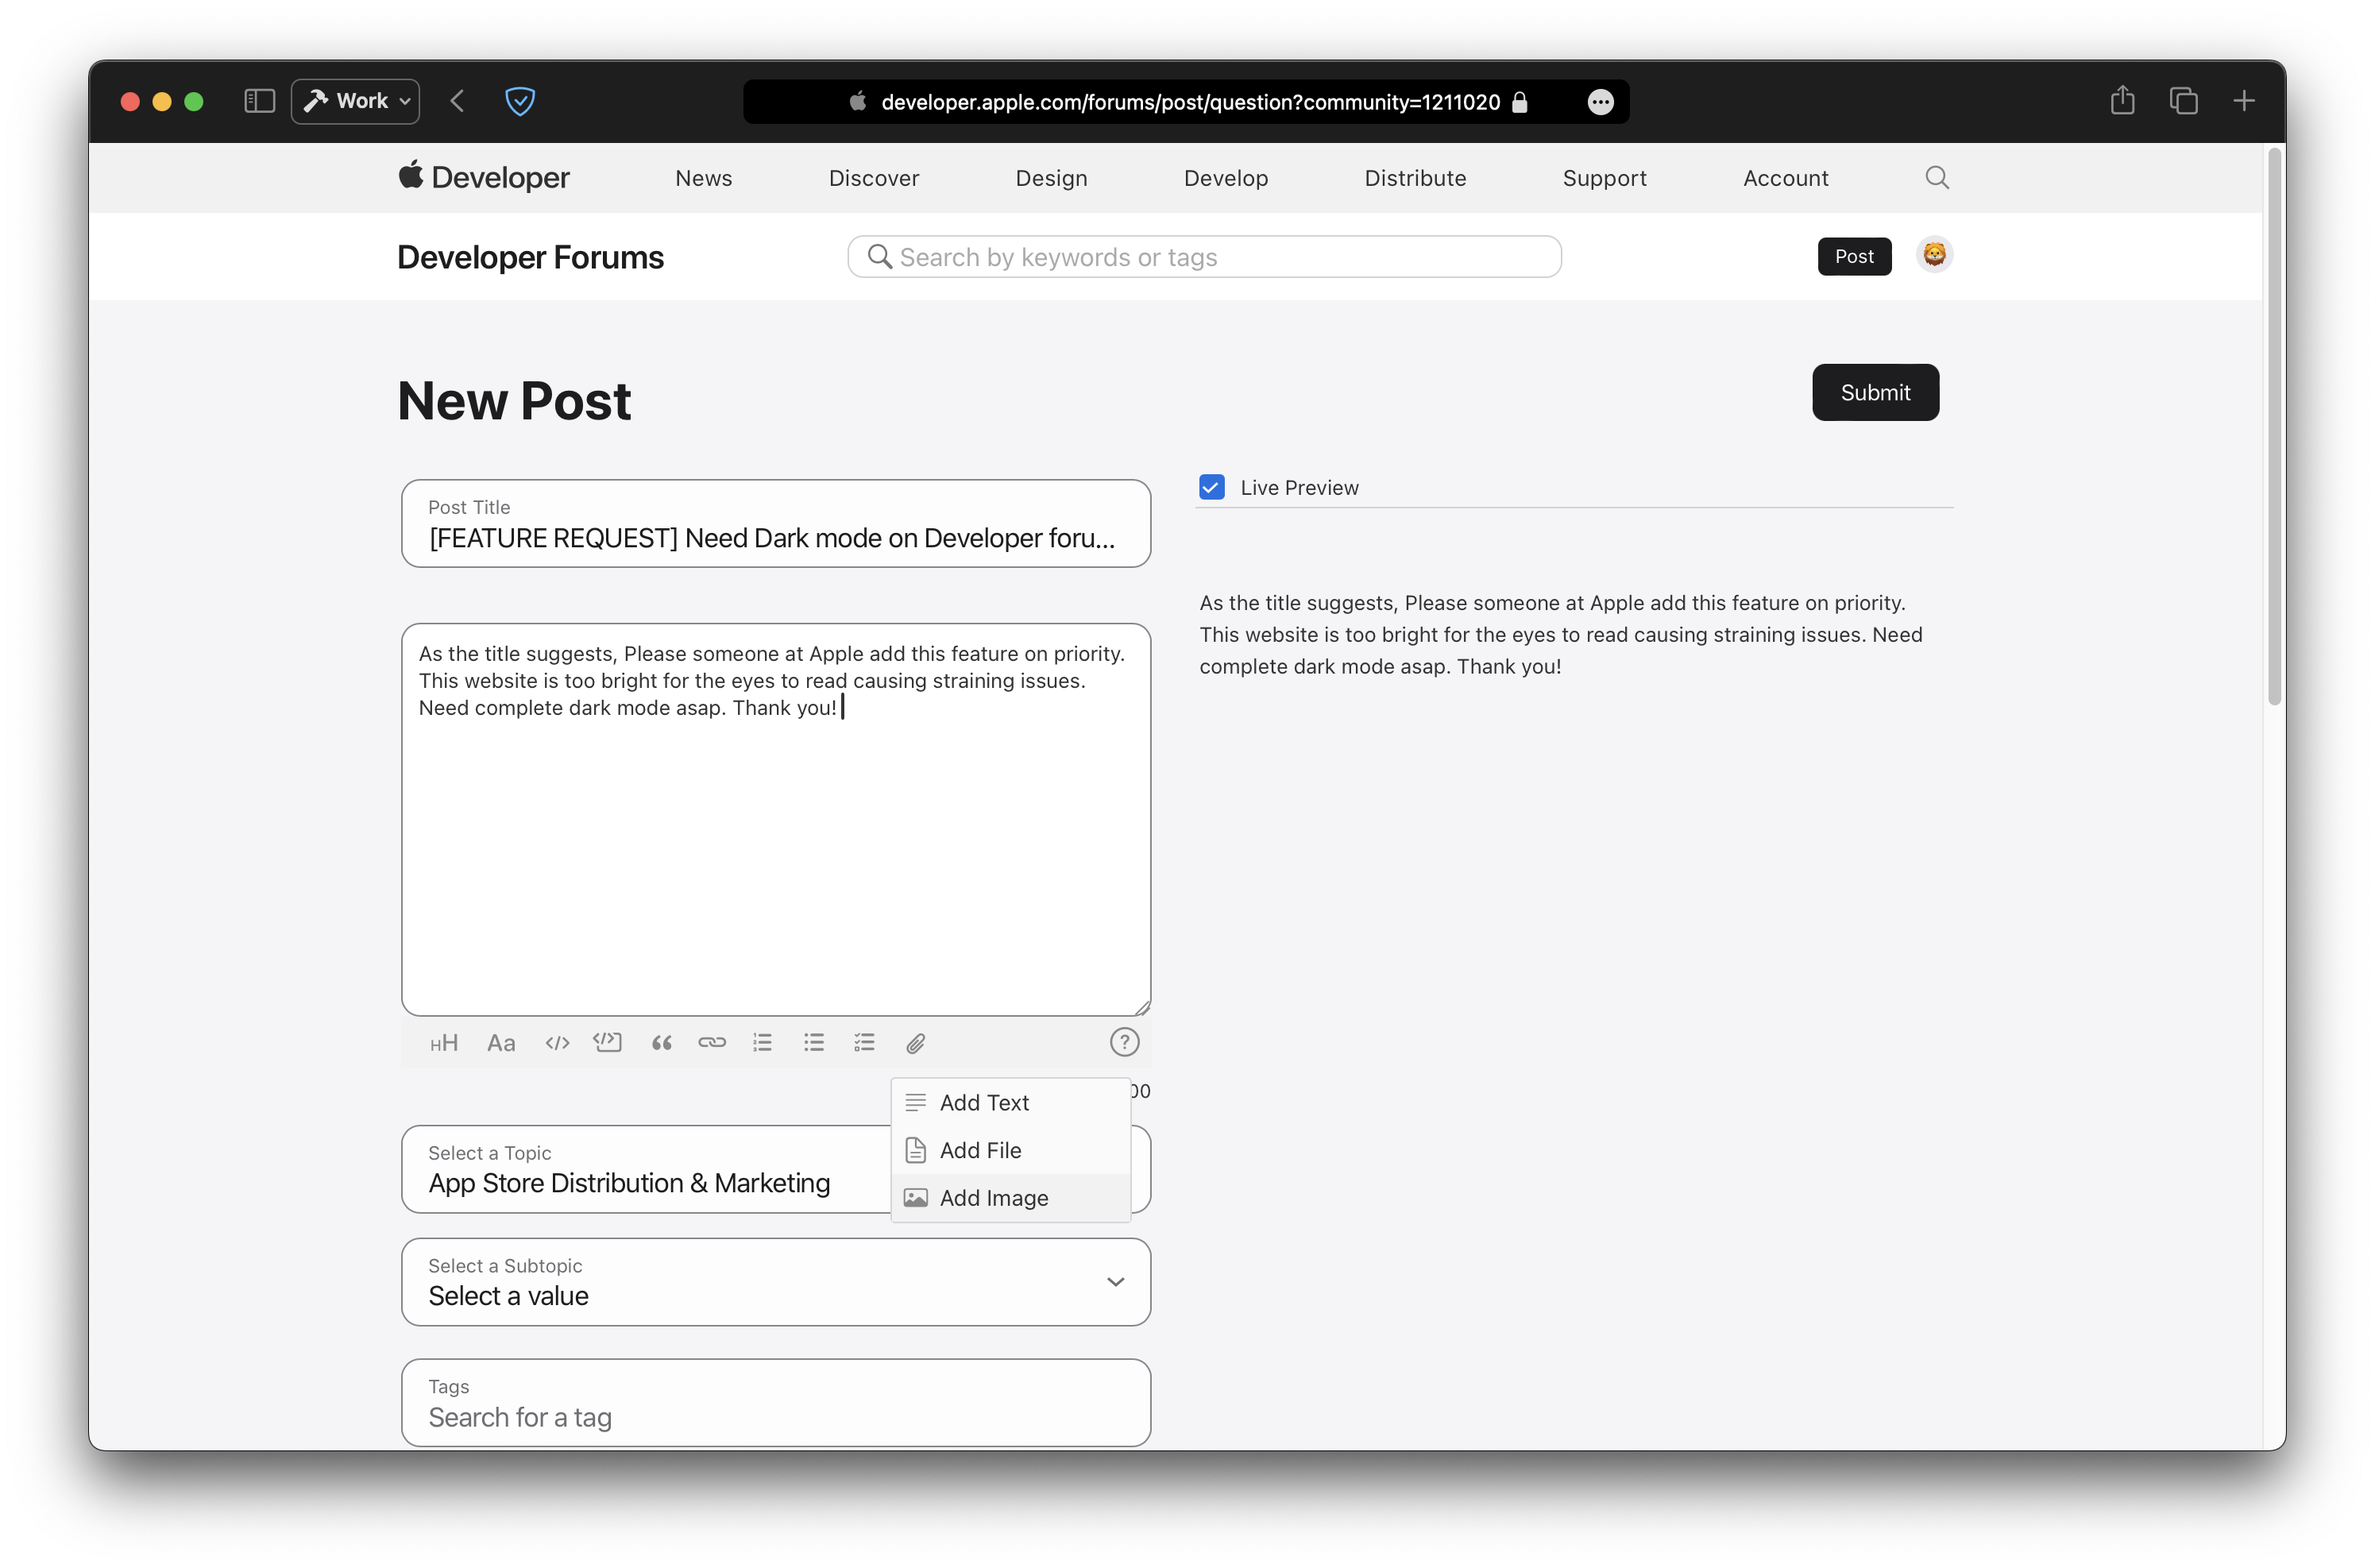
Task: Uncheck the Live Preview checkbox
Action: point(1211,487)
